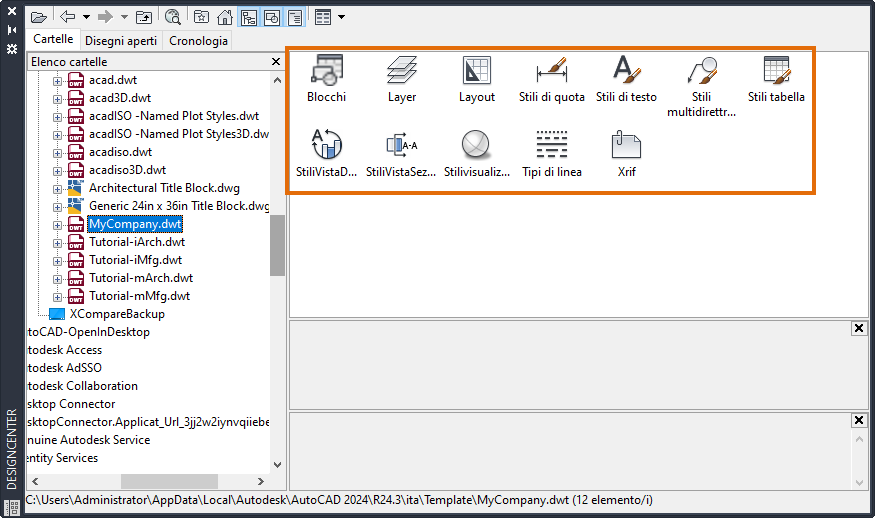
Task: Click the tree horizontal scrollbar thumb
Action: click(x=169, y=481)
